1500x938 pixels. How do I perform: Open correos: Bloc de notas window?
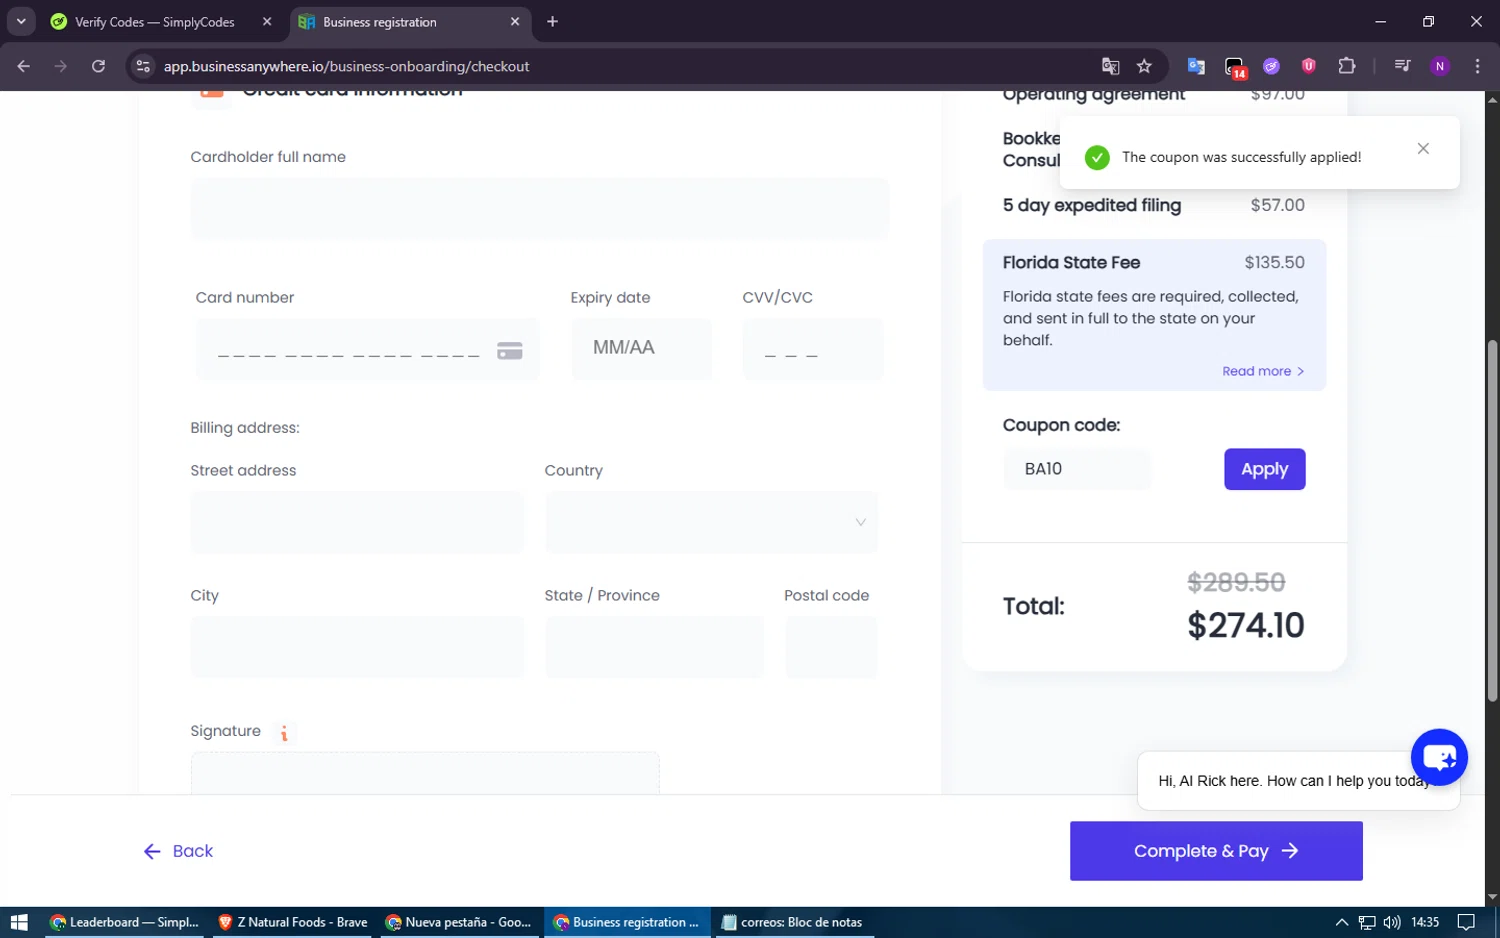793,922
